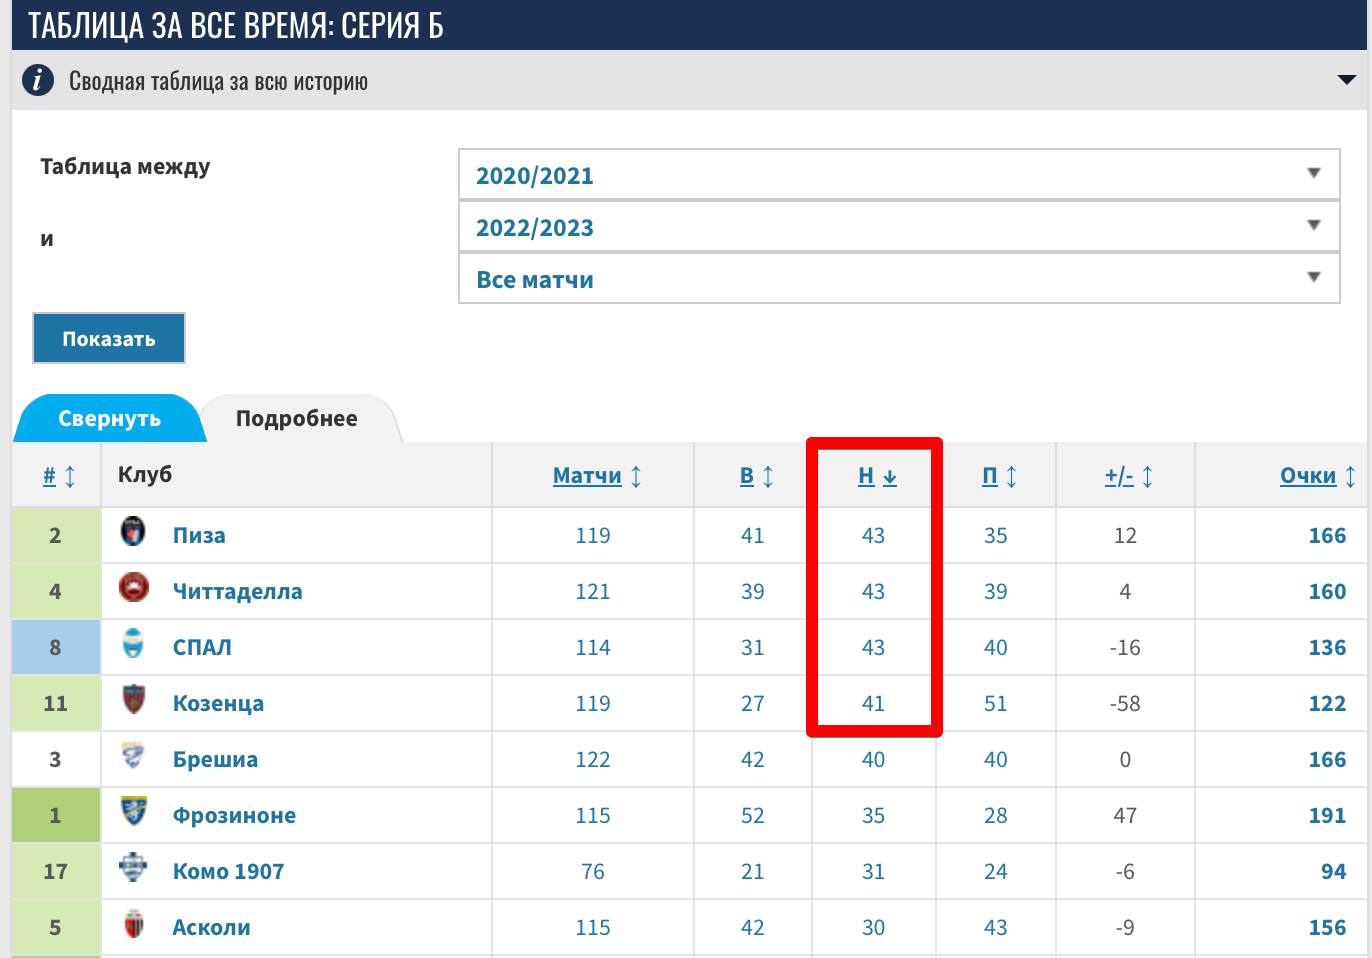This screenshot has height=958, width=1372.
Task: Select the "Свернуть" tab
Action: tap(109, 419)
